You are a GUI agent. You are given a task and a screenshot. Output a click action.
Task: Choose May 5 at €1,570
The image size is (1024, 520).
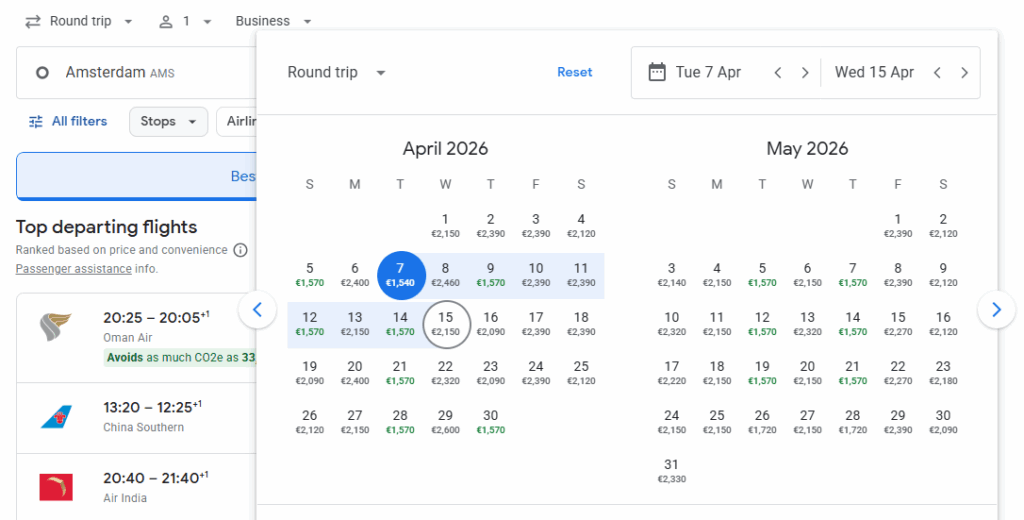(762, 275)
